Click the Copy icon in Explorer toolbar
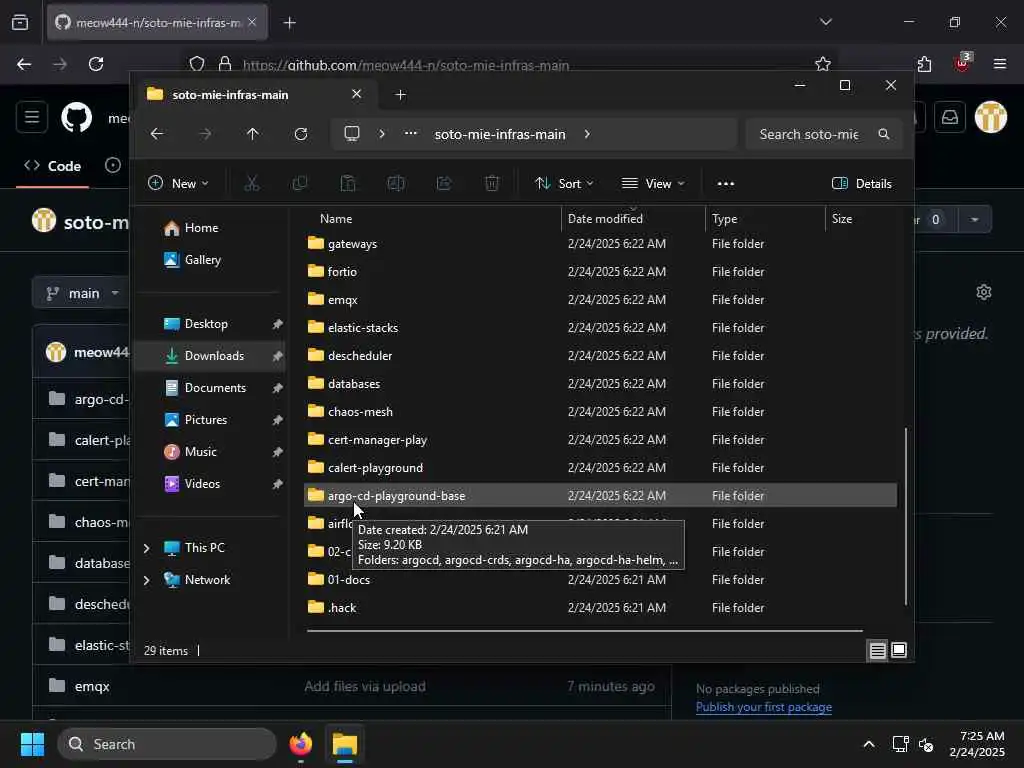The image size is (1024, 768). pos(300,184)
